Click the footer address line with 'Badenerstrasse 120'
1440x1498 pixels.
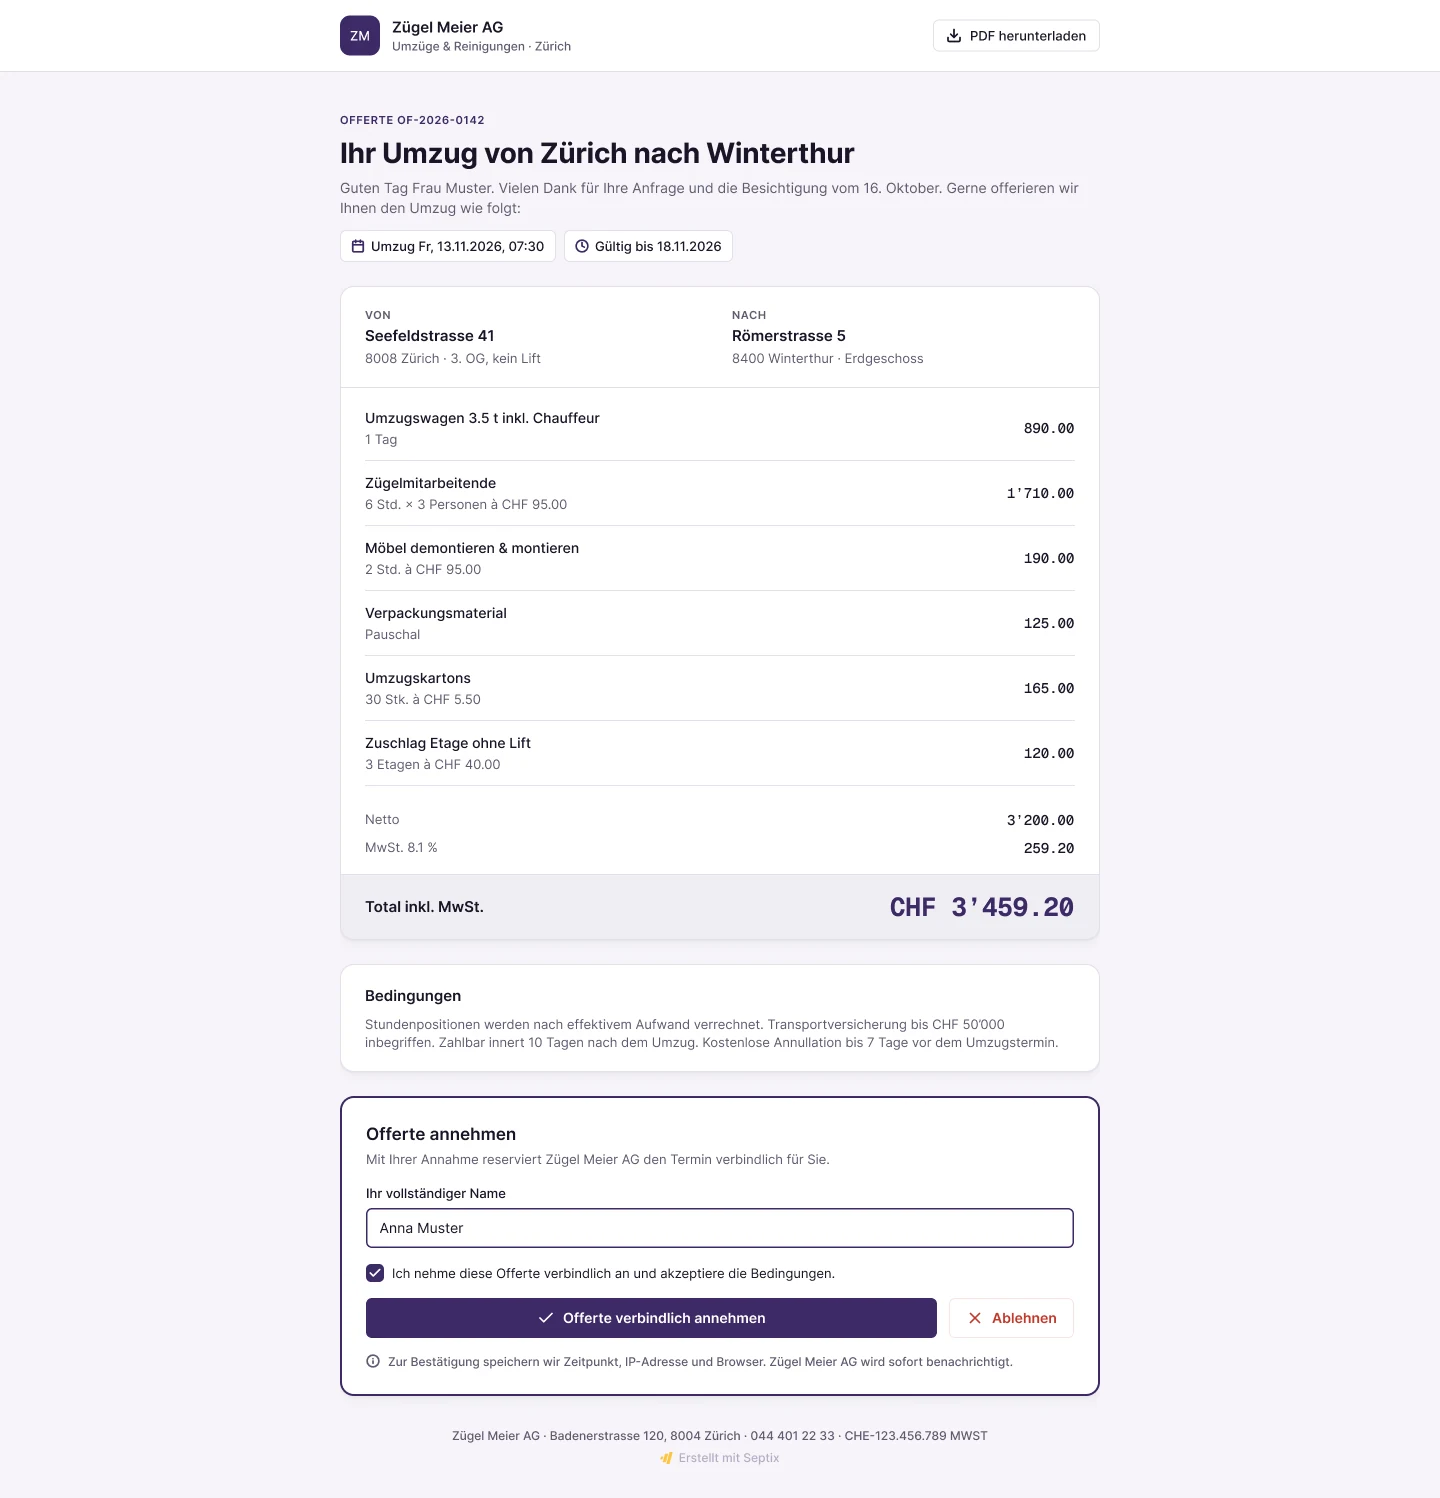pos(720,1436)
